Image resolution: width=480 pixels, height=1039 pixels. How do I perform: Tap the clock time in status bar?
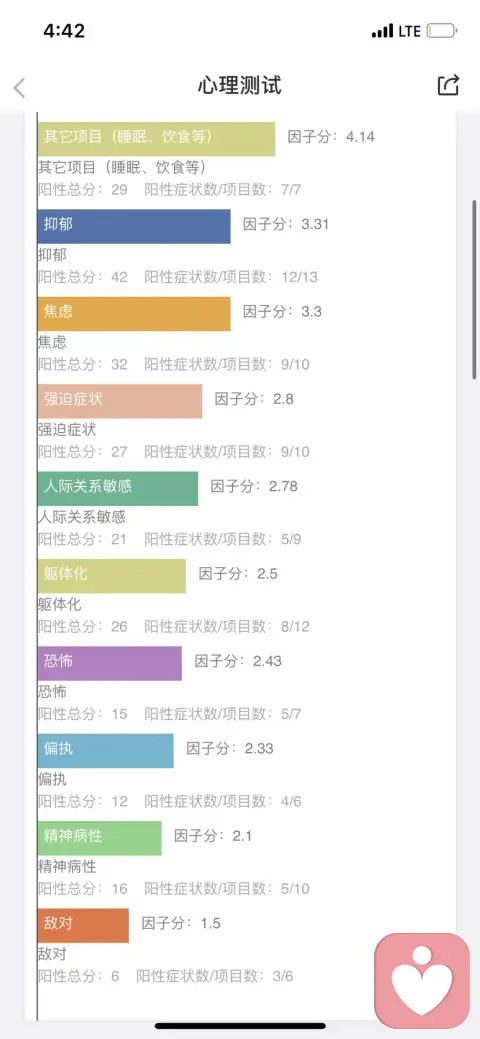tap(64, 31)
